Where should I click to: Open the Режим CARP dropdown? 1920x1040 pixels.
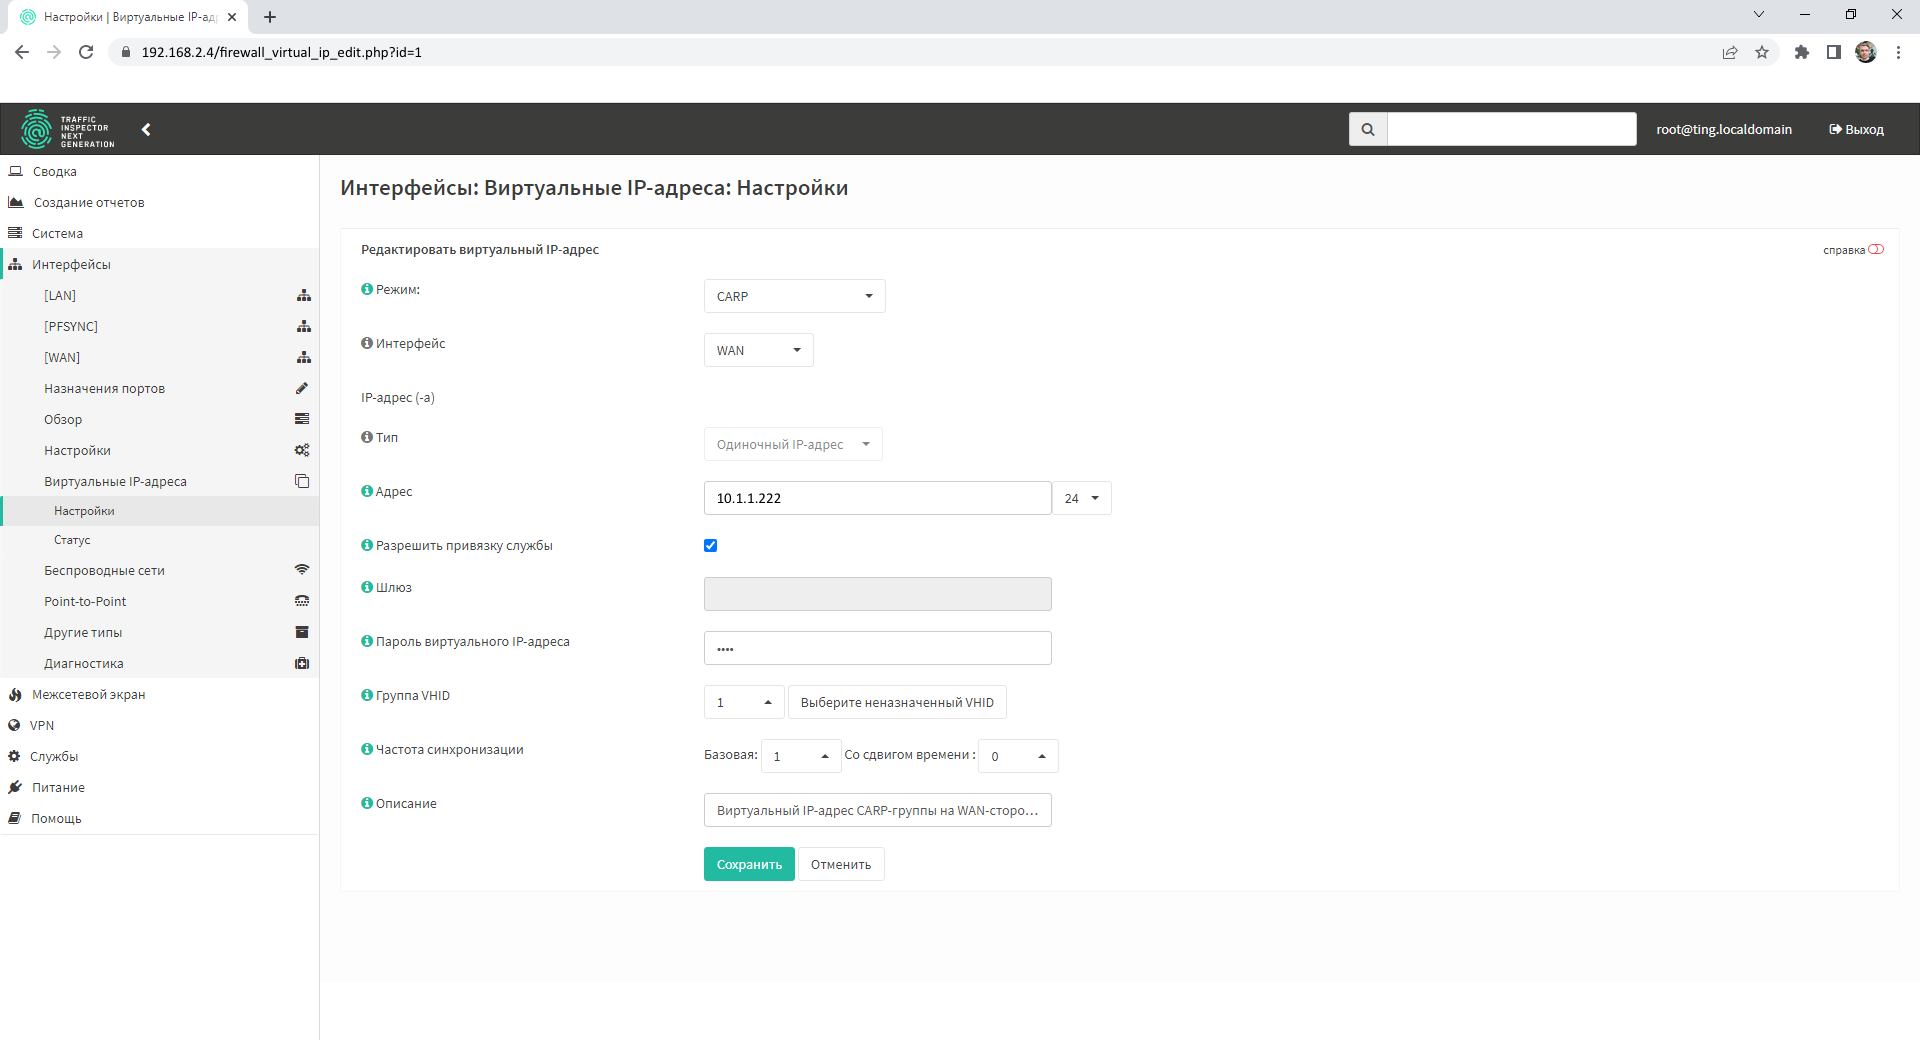click(794, 296)
